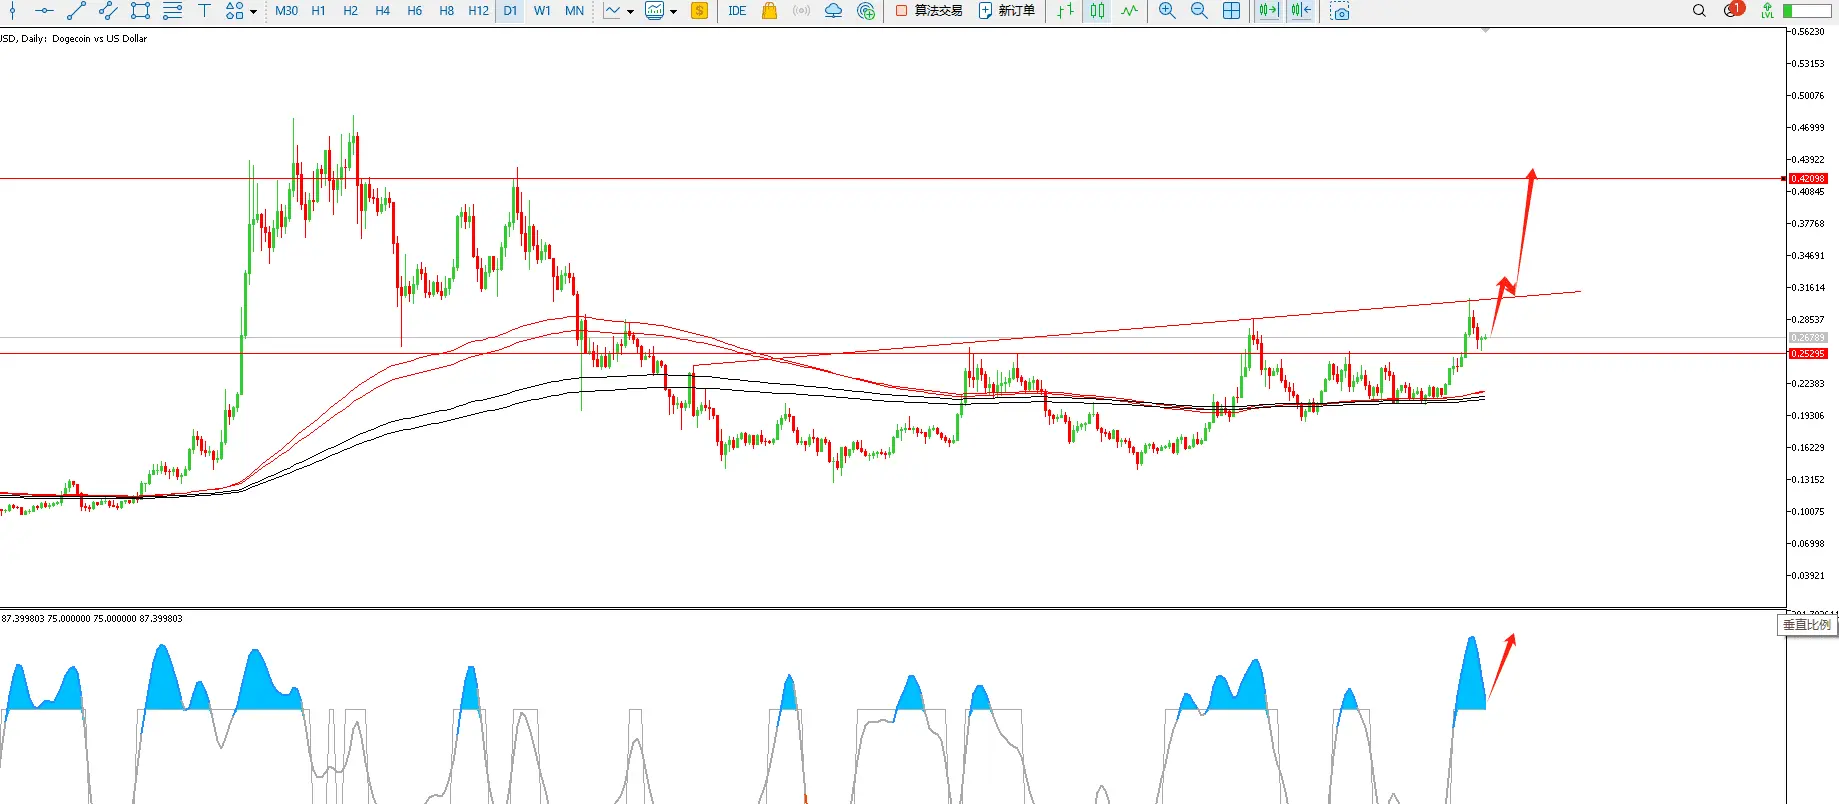1839x804 pixels.
Task: Switch to H12 timeframe
Action: [479, 11]
